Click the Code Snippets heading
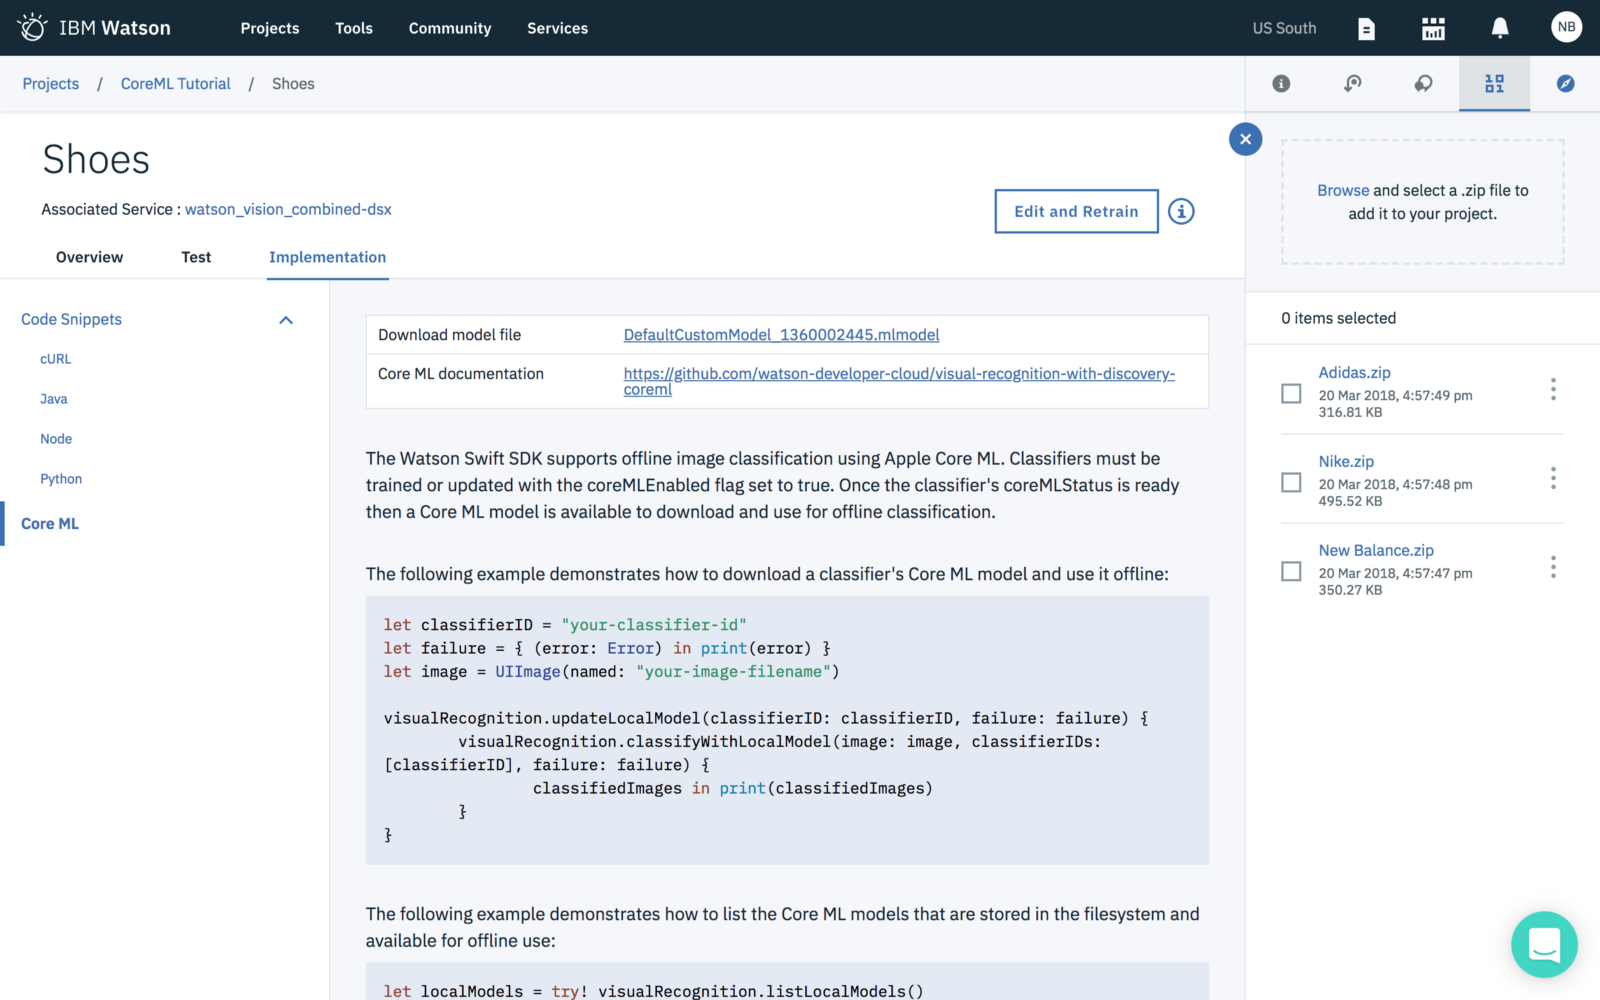 coord(71,319)
